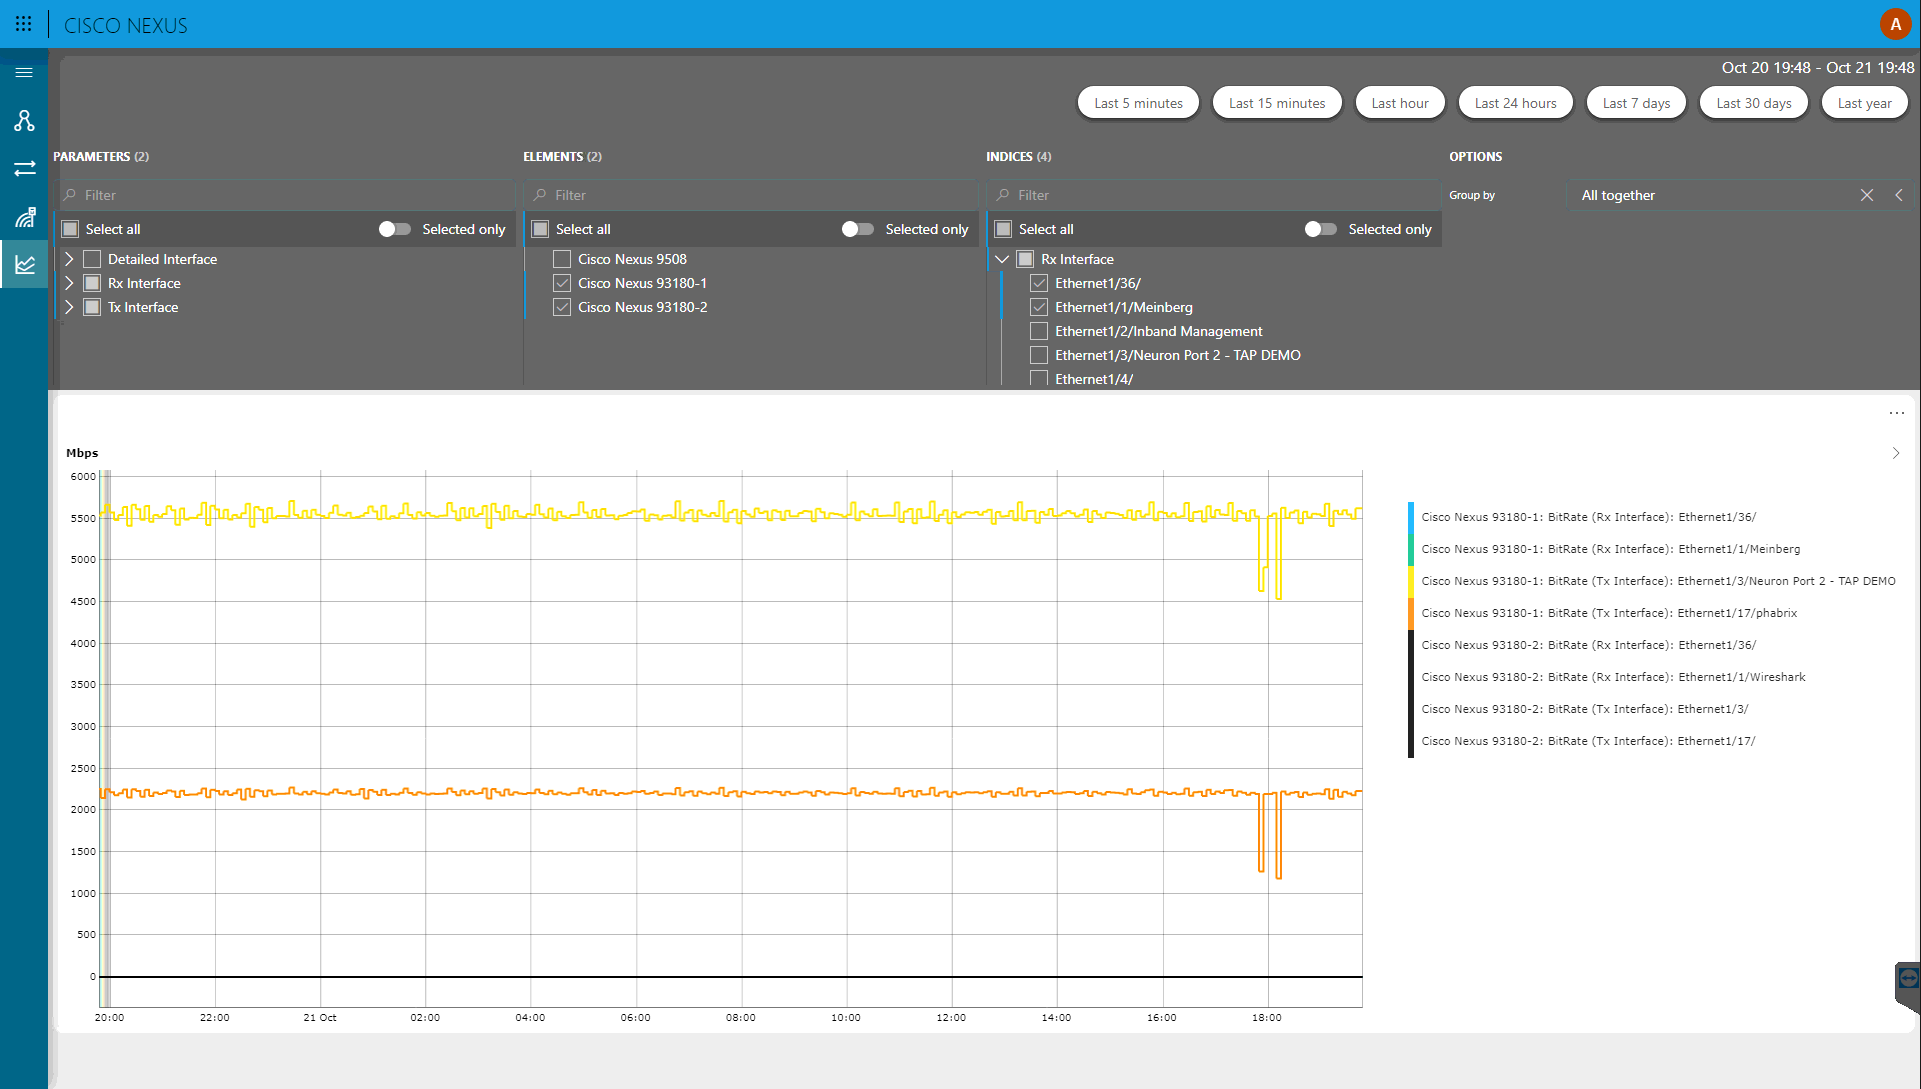Screen dimensions: 1921x1089
Task: Click orange swatch of Ethernet1/17/phabrix legend
Action: pos(1411,613)
